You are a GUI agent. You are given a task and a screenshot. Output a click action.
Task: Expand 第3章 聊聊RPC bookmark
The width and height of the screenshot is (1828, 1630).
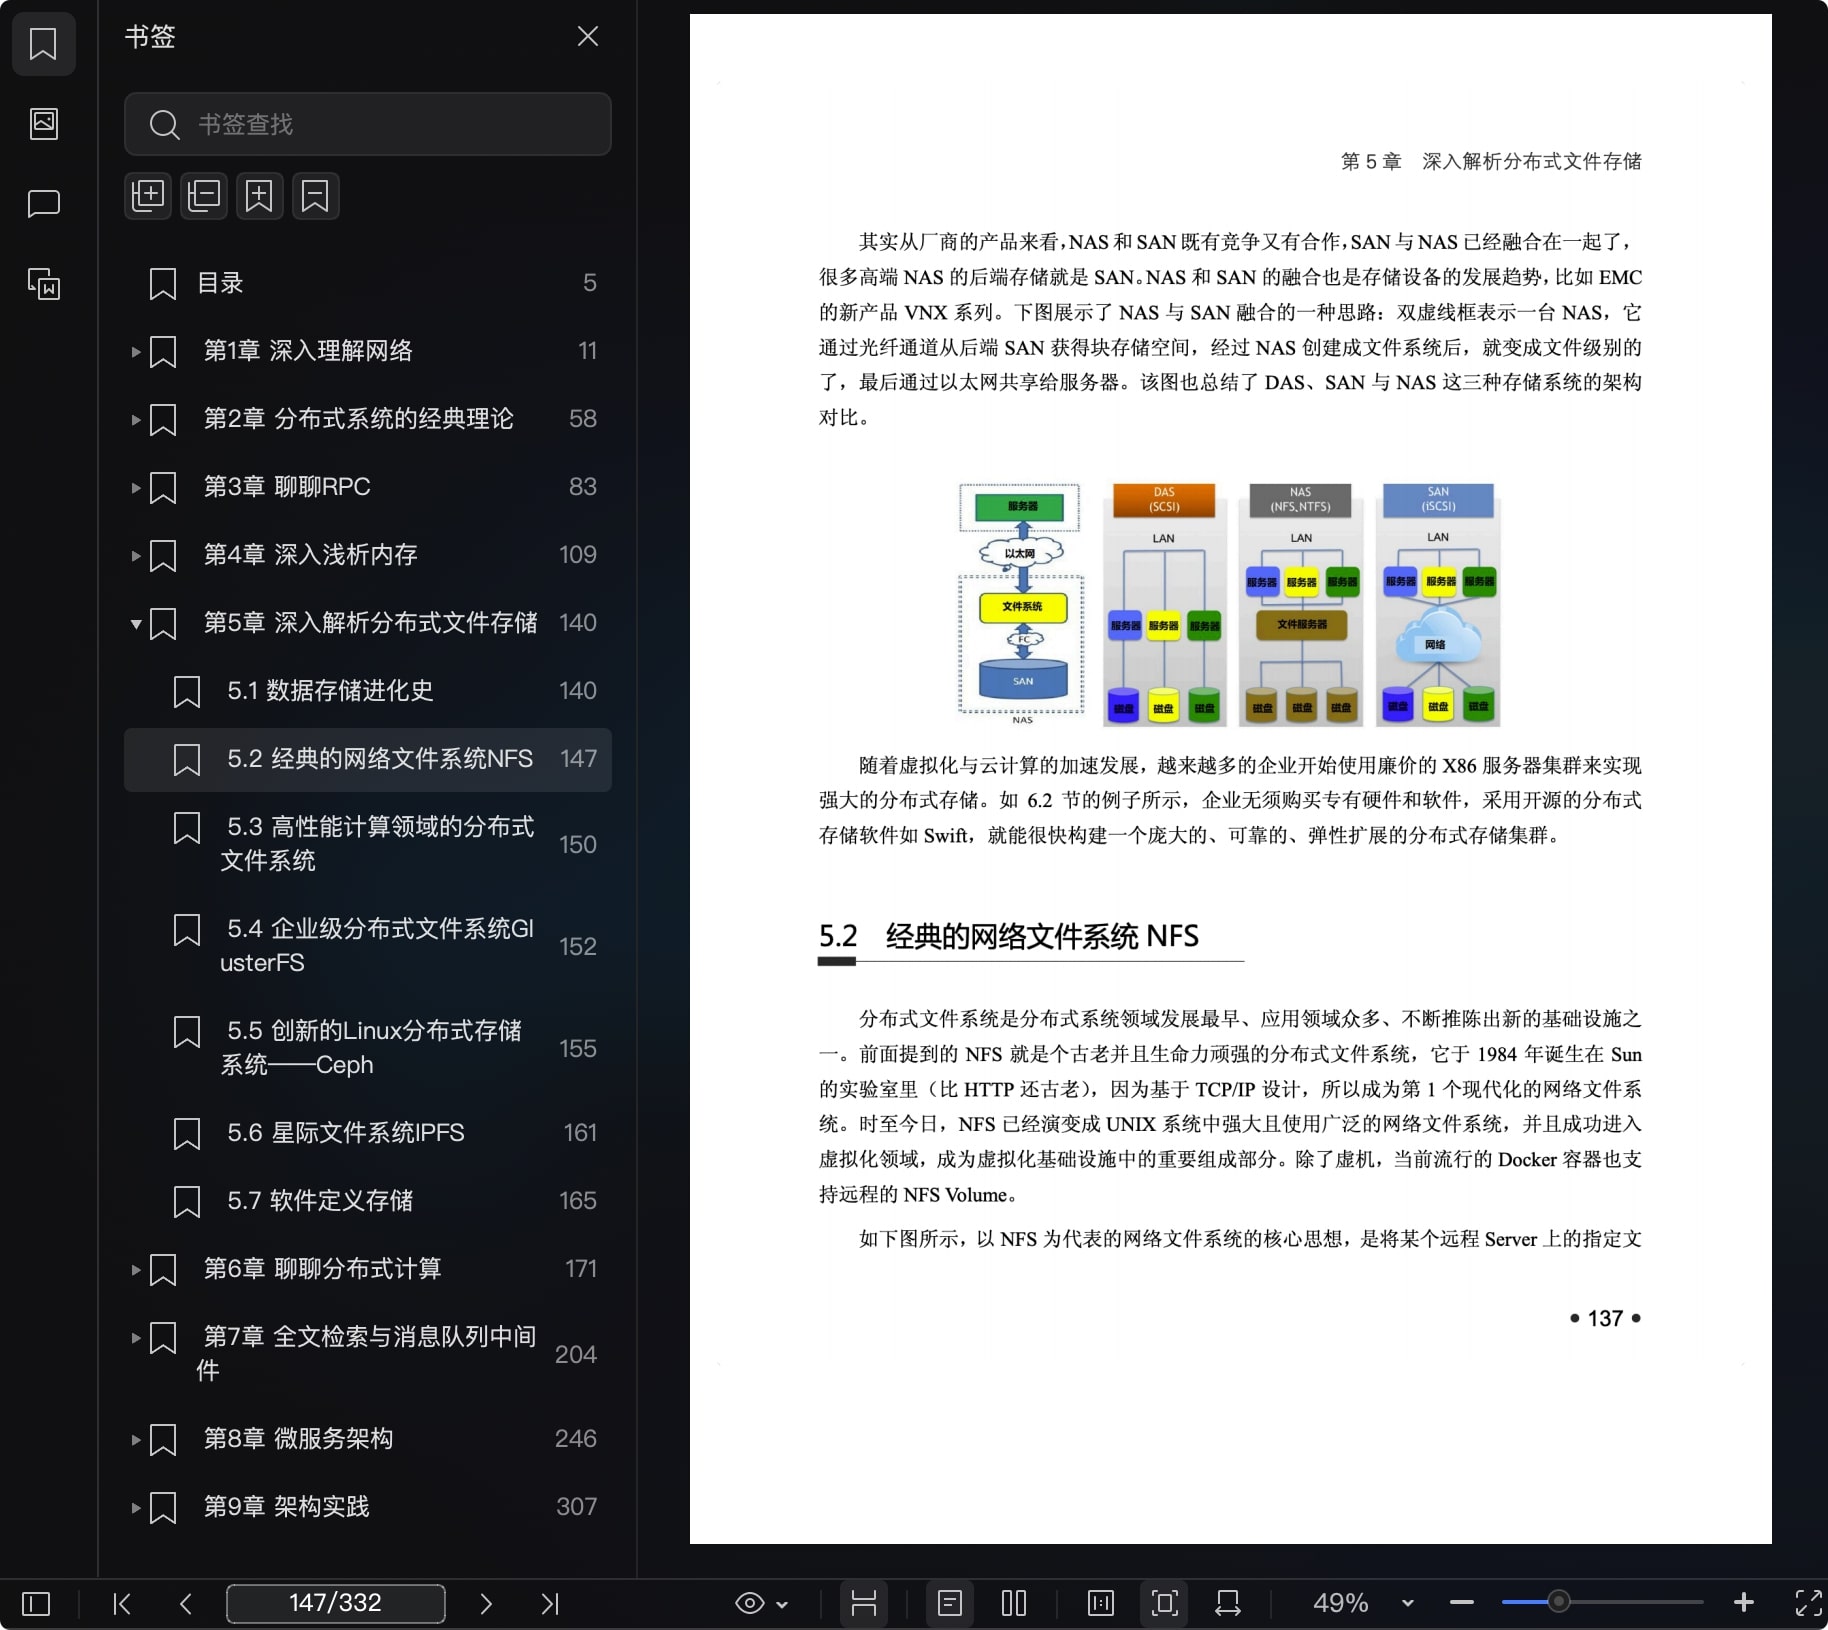[x=135, y=487]
